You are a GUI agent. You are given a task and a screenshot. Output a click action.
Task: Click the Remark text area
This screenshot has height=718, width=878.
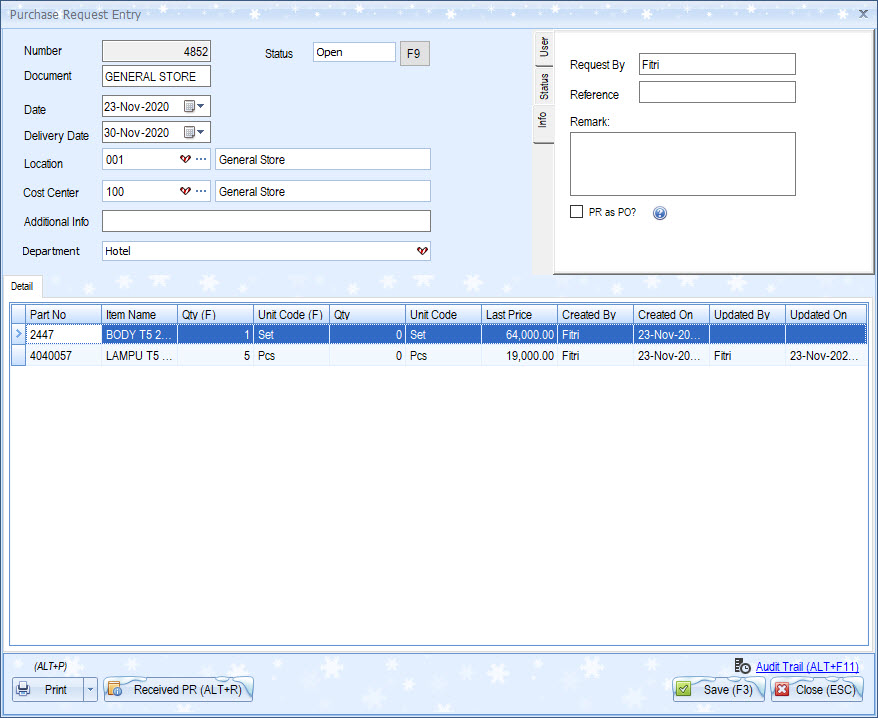682,164
